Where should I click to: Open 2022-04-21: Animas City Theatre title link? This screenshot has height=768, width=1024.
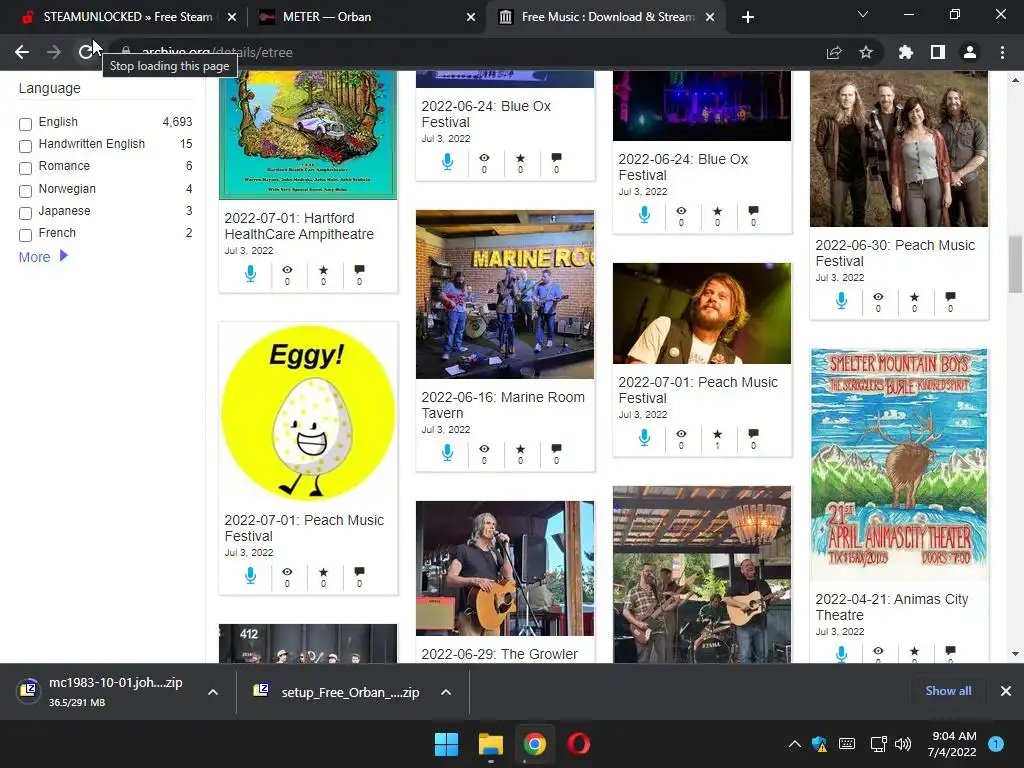pyautogui.click(x=891, y=607)
